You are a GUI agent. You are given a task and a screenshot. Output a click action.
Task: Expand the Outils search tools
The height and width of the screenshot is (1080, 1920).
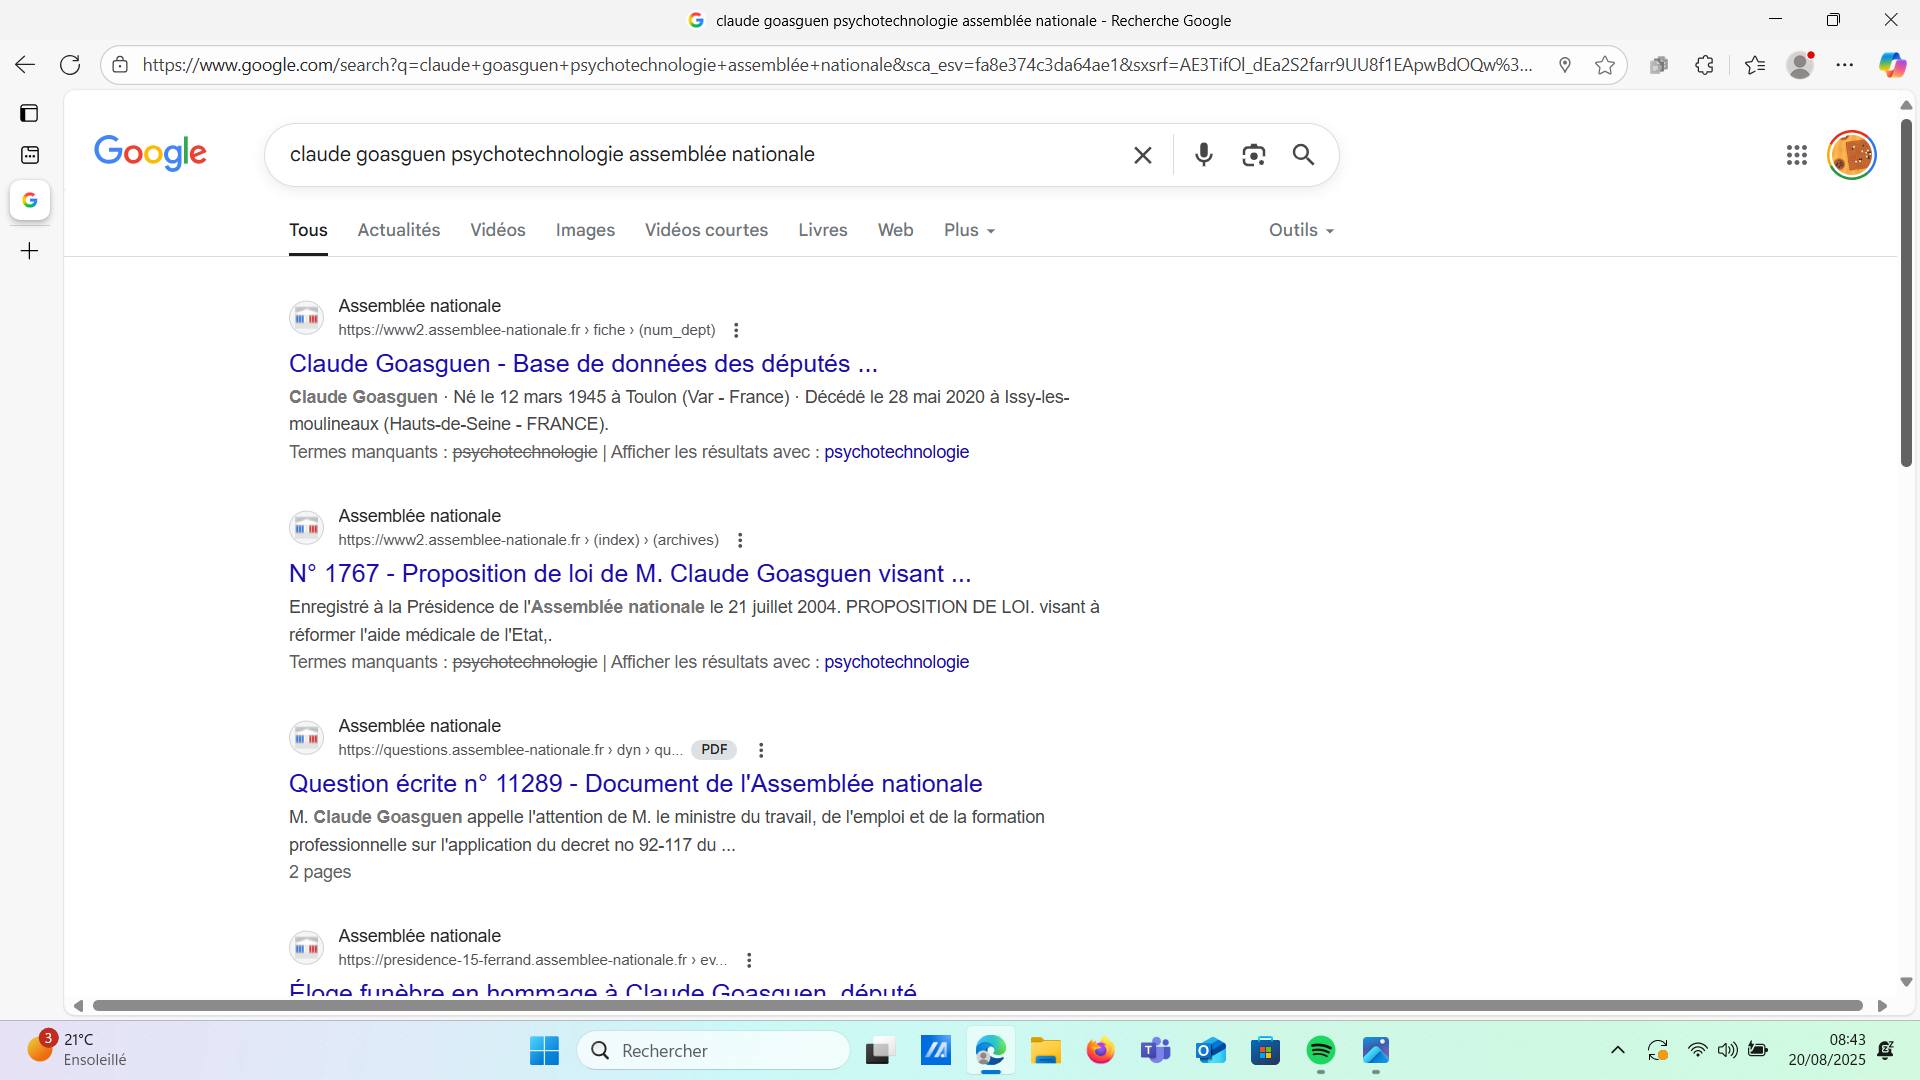[1300, 230]
